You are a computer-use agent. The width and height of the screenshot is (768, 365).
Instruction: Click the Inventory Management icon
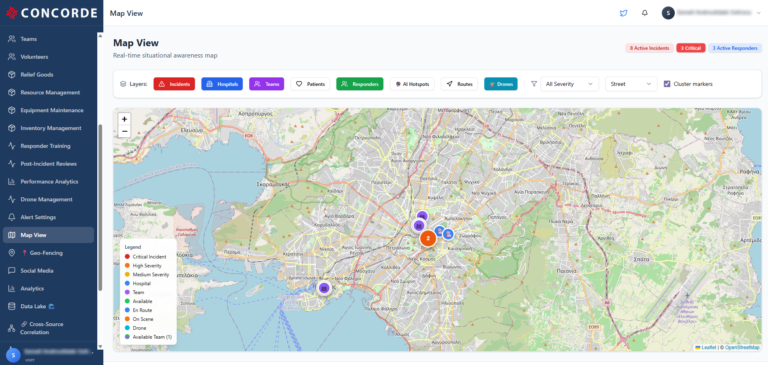(x=12, y=128)
